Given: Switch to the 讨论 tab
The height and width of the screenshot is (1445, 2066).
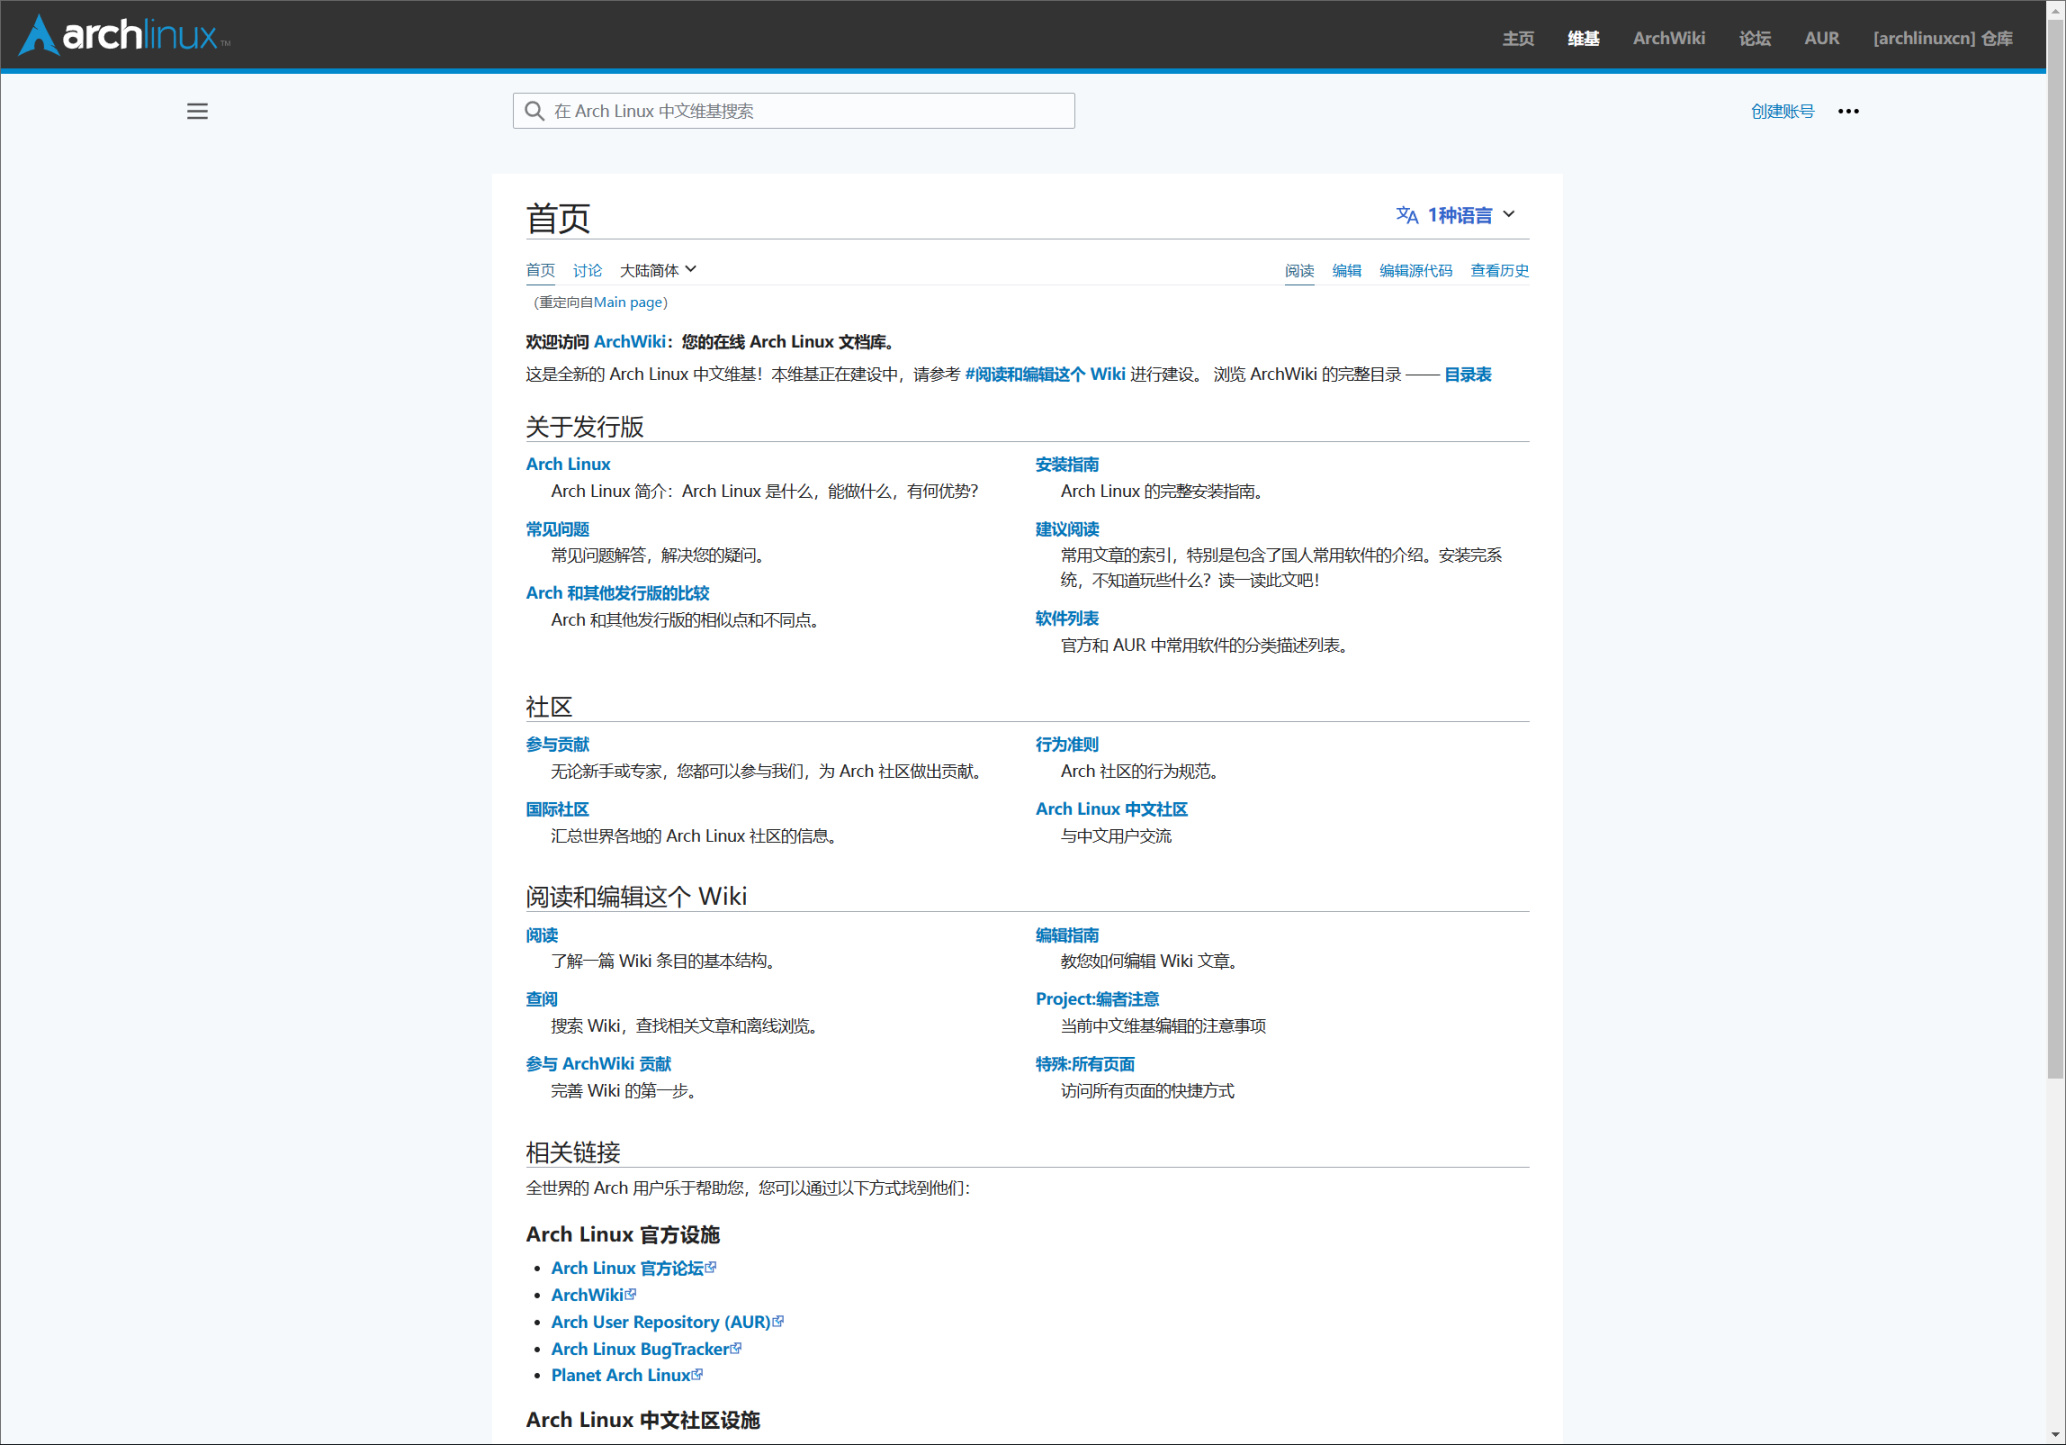Looking at the screenshot, I should tap(587, 270).
